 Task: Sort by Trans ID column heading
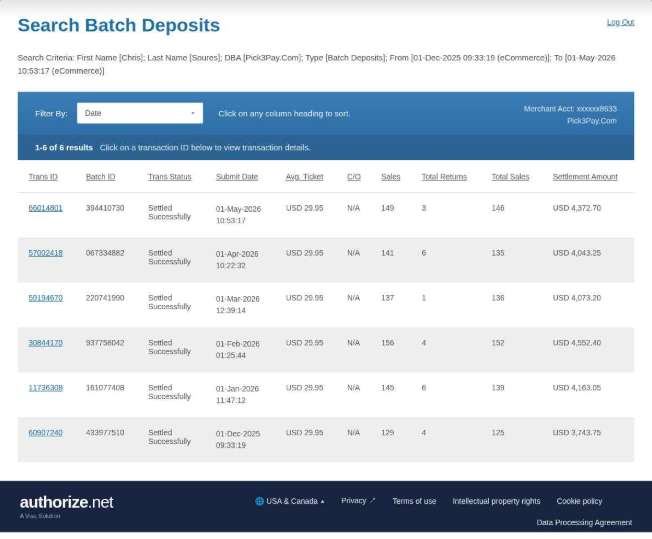pos(43,177)
